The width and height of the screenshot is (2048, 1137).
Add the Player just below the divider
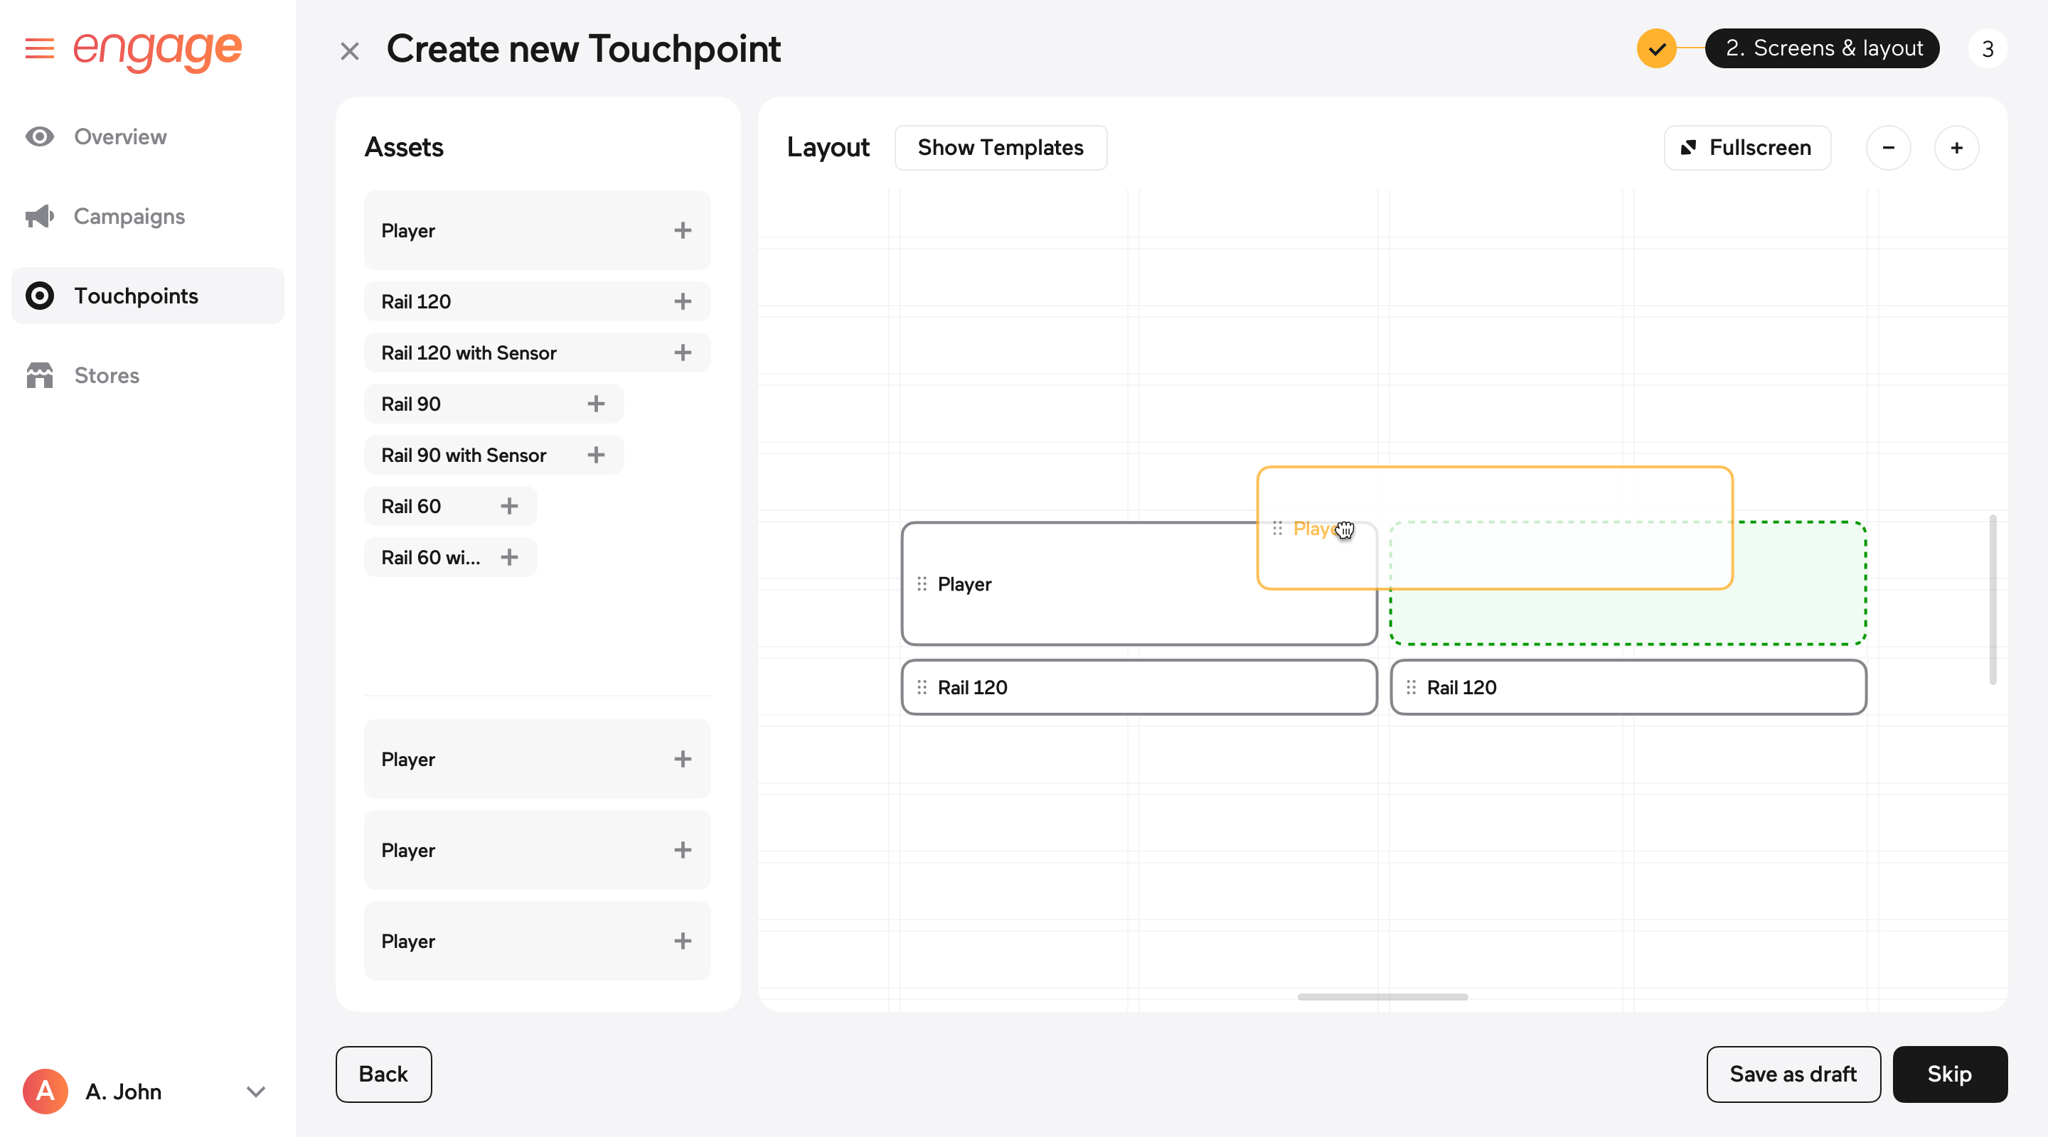(x=683, y=759)
